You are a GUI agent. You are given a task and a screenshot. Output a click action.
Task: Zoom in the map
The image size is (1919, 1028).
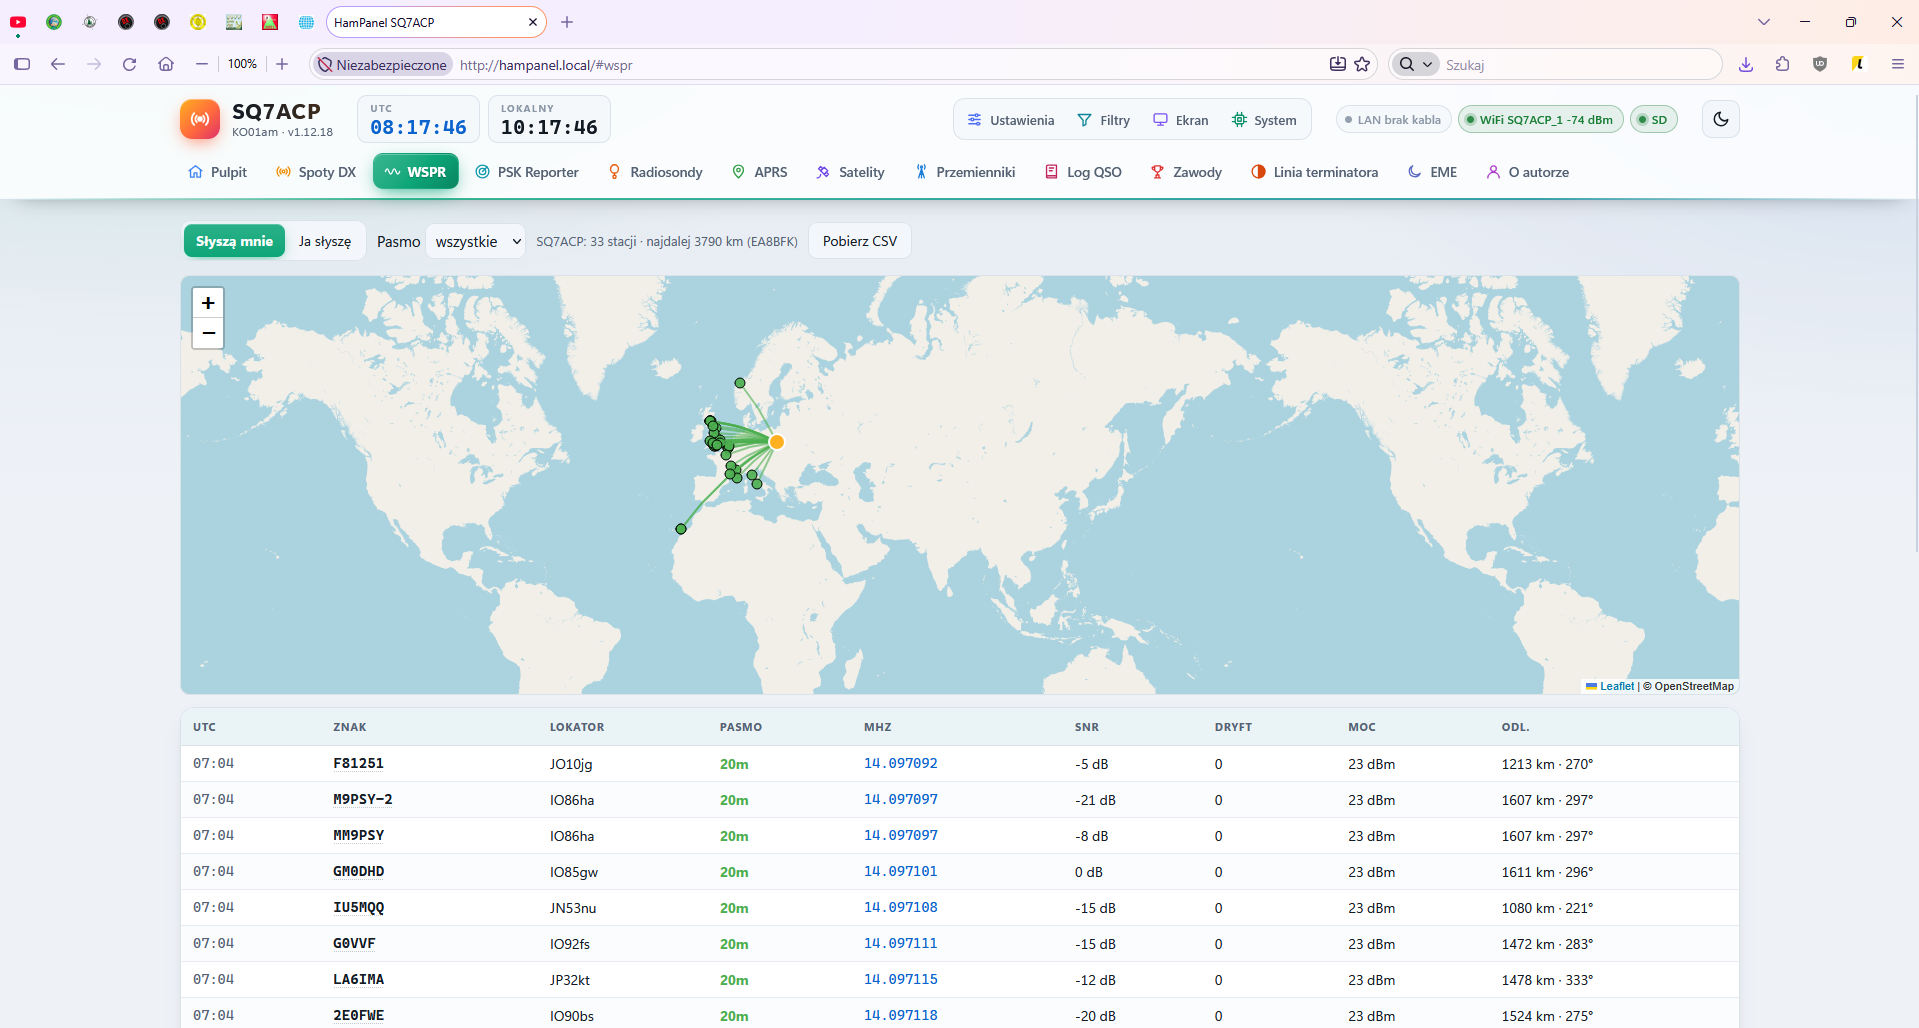208,303
